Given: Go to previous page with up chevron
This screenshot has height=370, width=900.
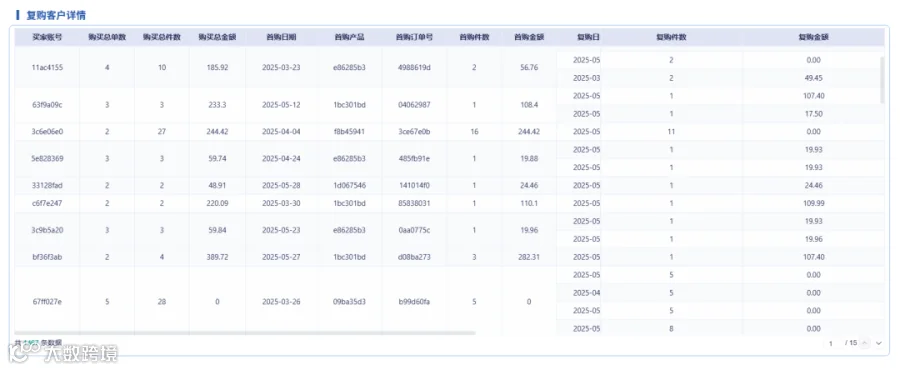Looking at the screenshot, I should click(x=864, y=343).
